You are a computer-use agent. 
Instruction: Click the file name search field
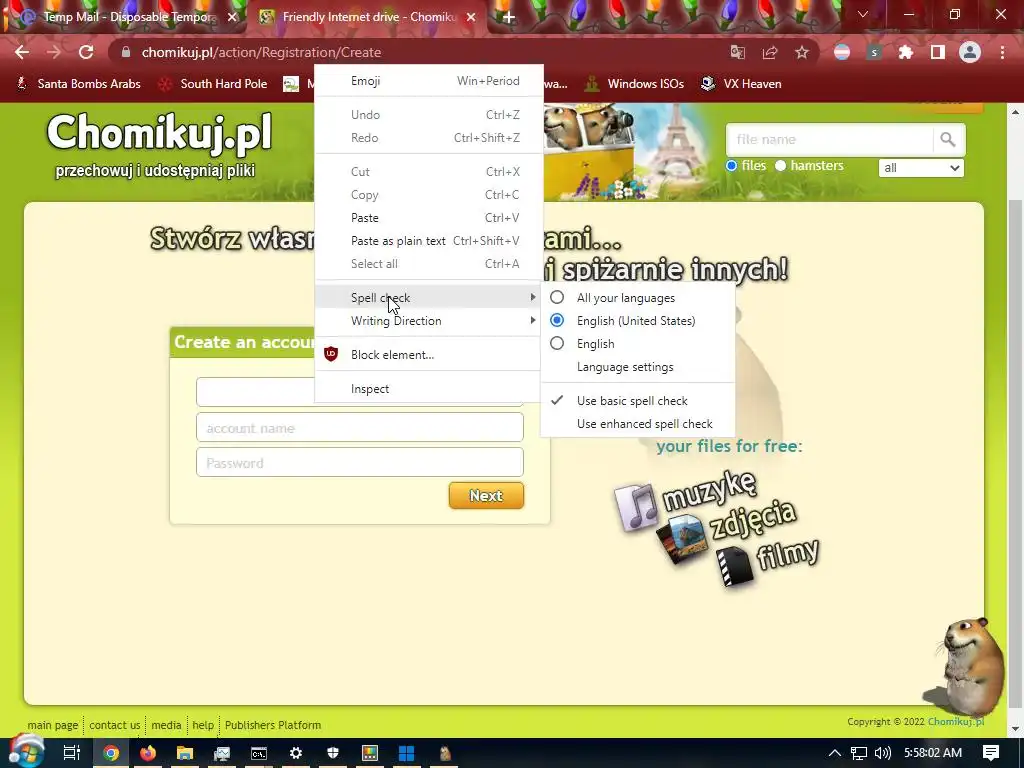click(829, 139)
